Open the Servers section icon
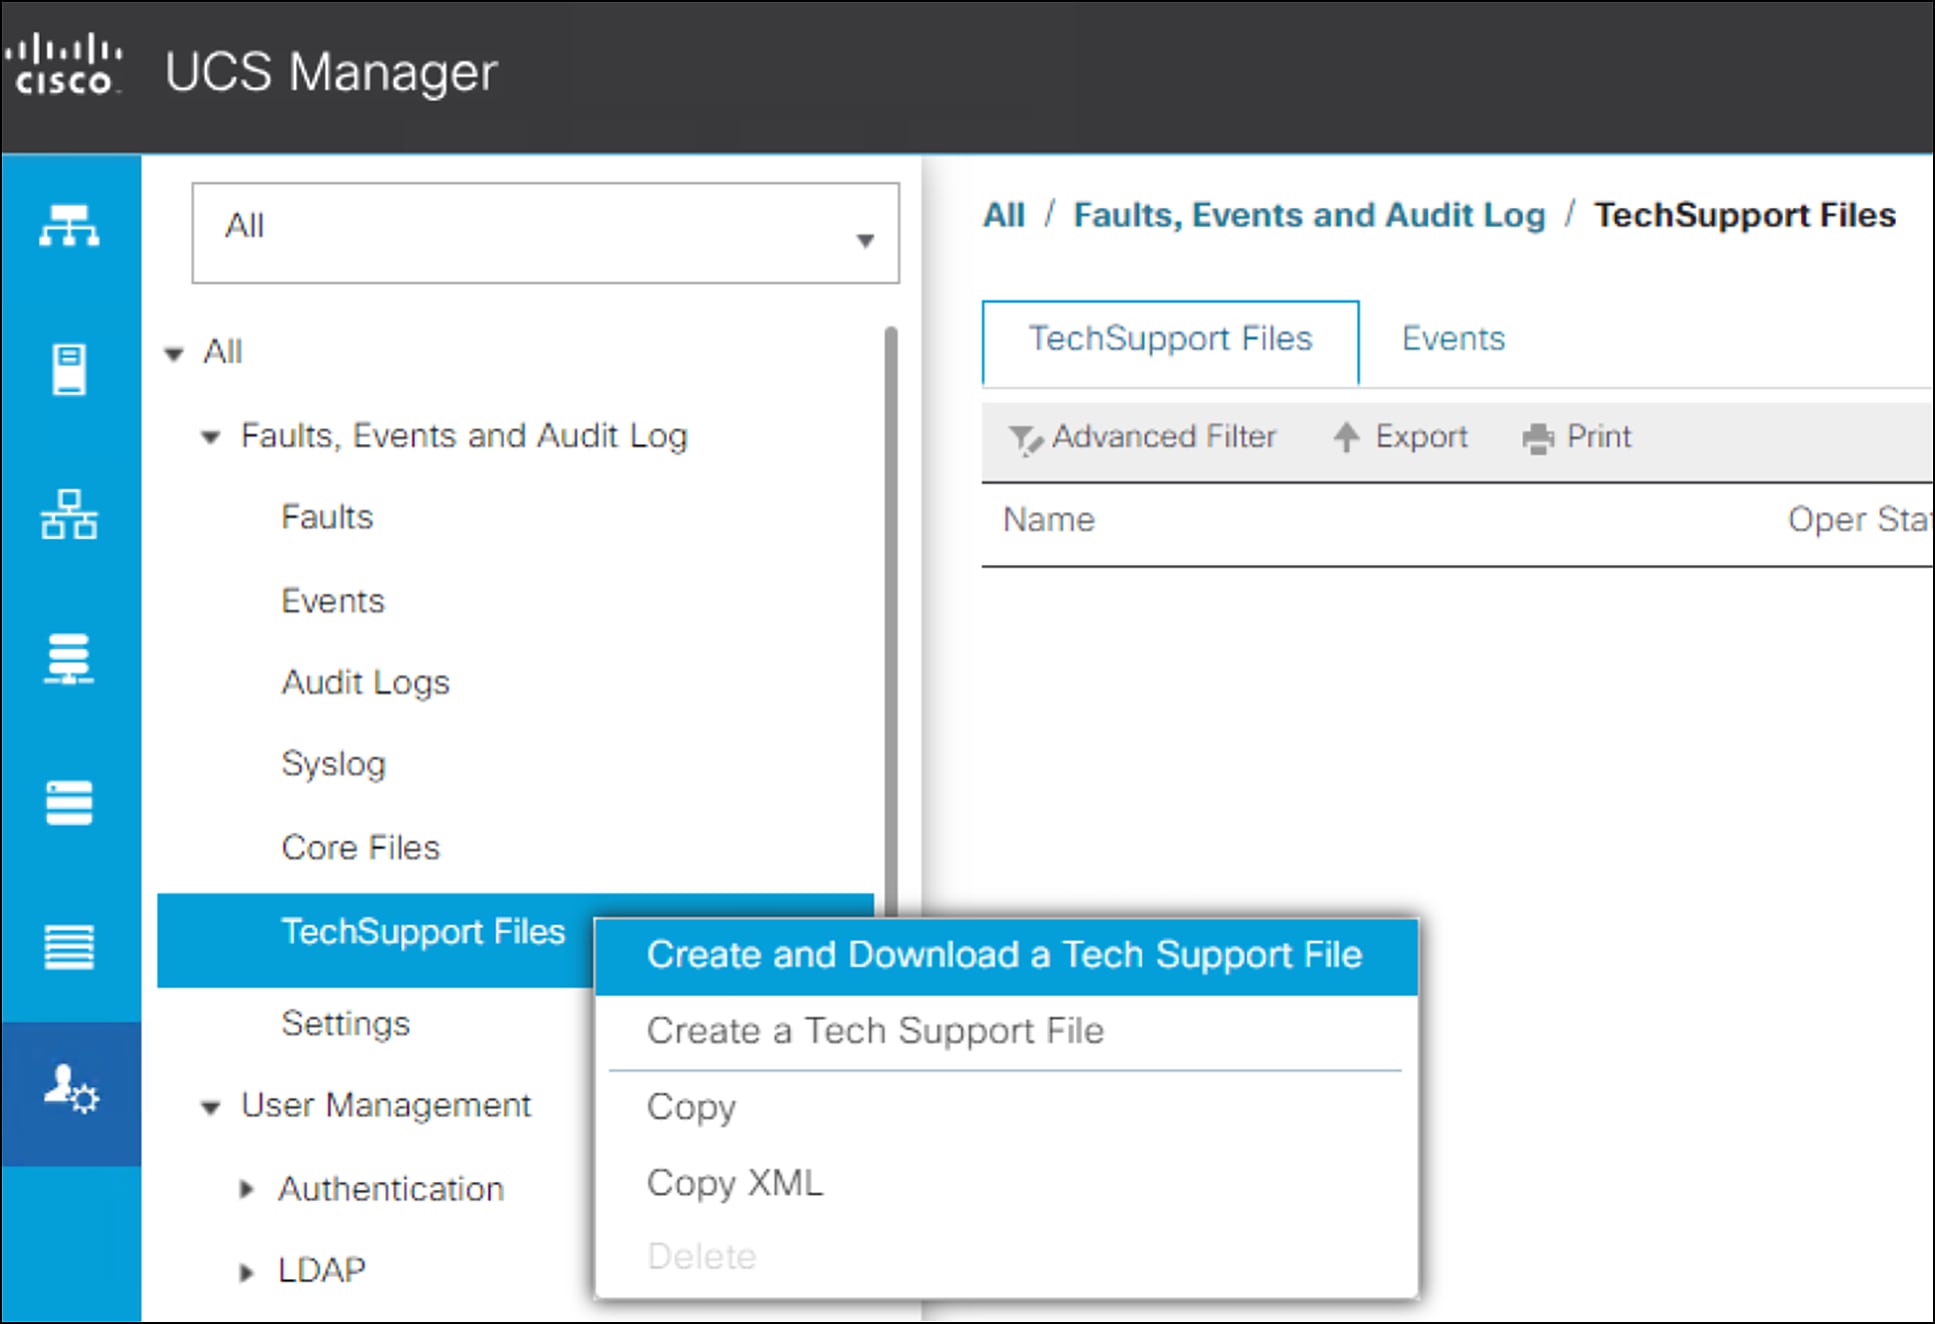 69,369
